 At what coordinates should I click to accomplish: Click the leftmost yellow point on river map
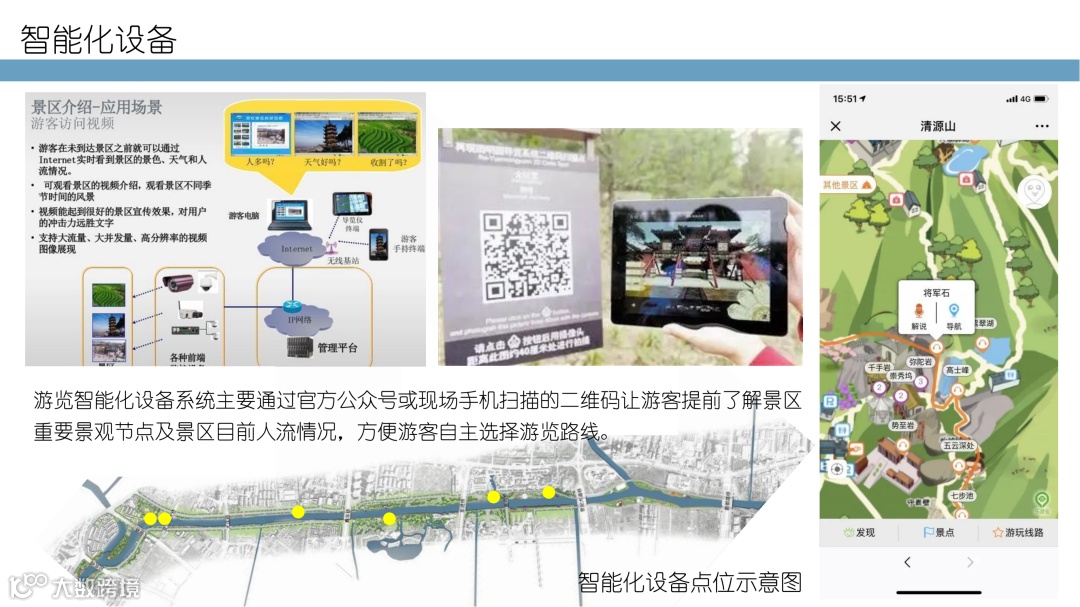[x=150, y=519]
